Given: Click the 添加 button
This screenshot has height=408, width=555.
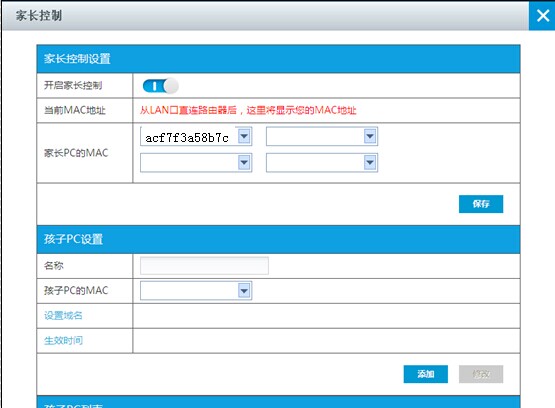Looking at the screenshot, I should click(x=425, y=374).
